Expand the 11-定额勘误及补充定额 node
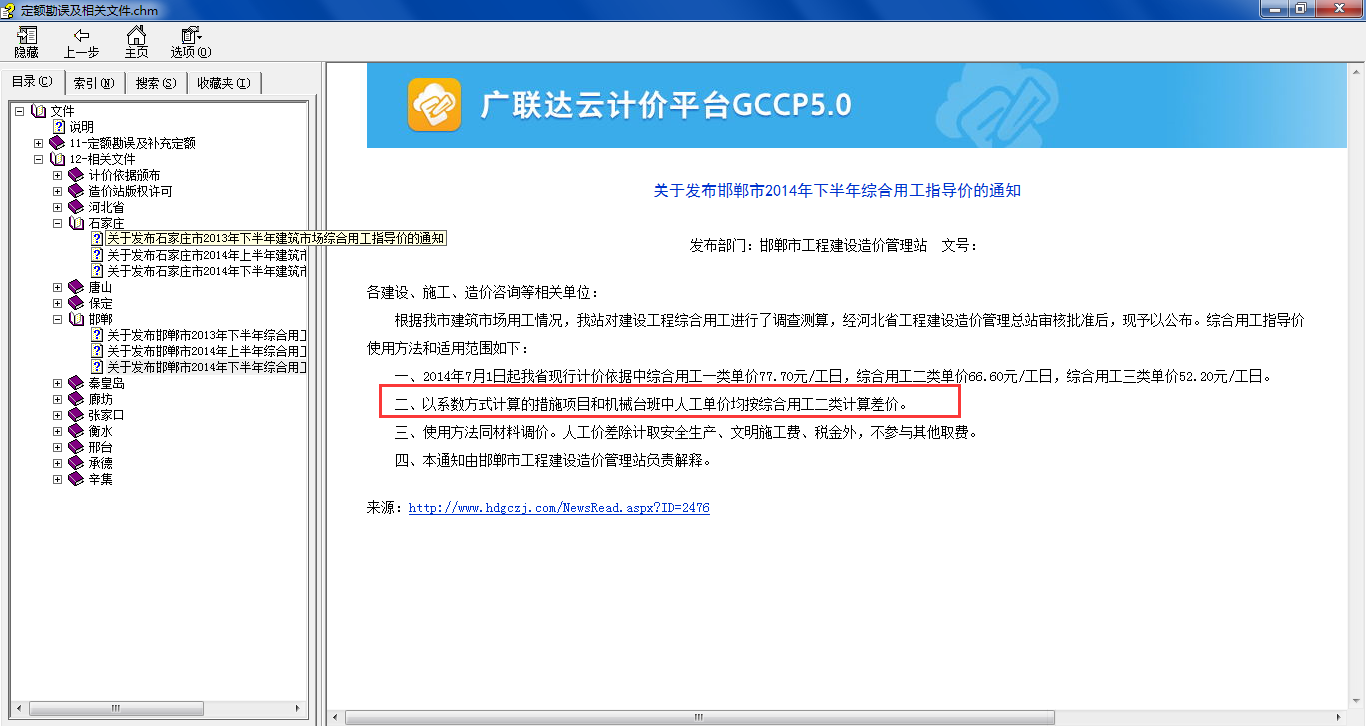This screenshot has width=1366, height=726. pyautogui.click(x=39, y=143)
